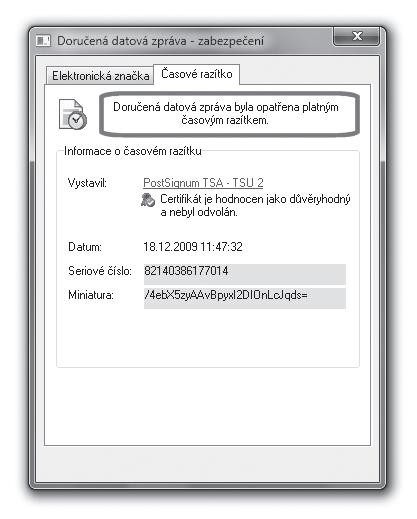Screen dimensions: 417x519
Task: Click the timestamp document clock icon
Action: 73,114
